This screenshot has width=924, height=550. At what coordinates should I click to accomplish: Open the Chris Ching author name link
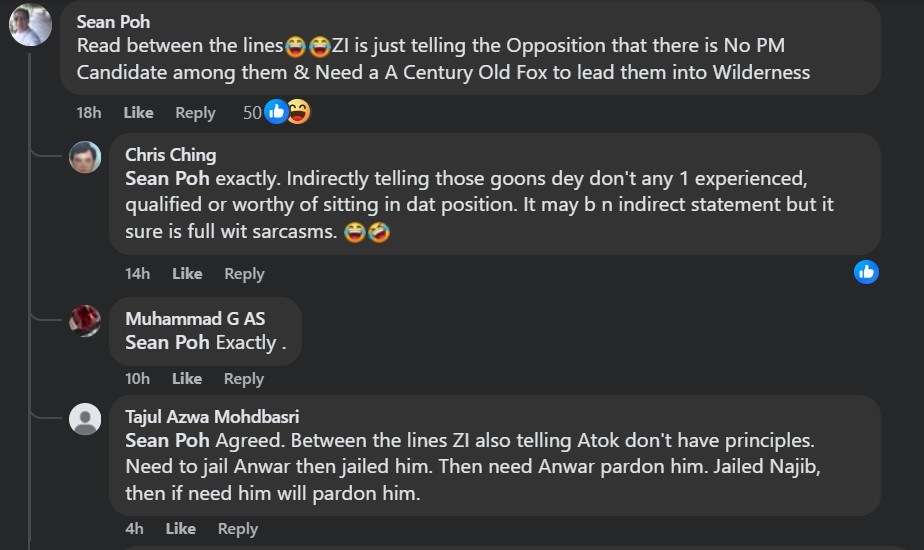(x=170, y=155)
